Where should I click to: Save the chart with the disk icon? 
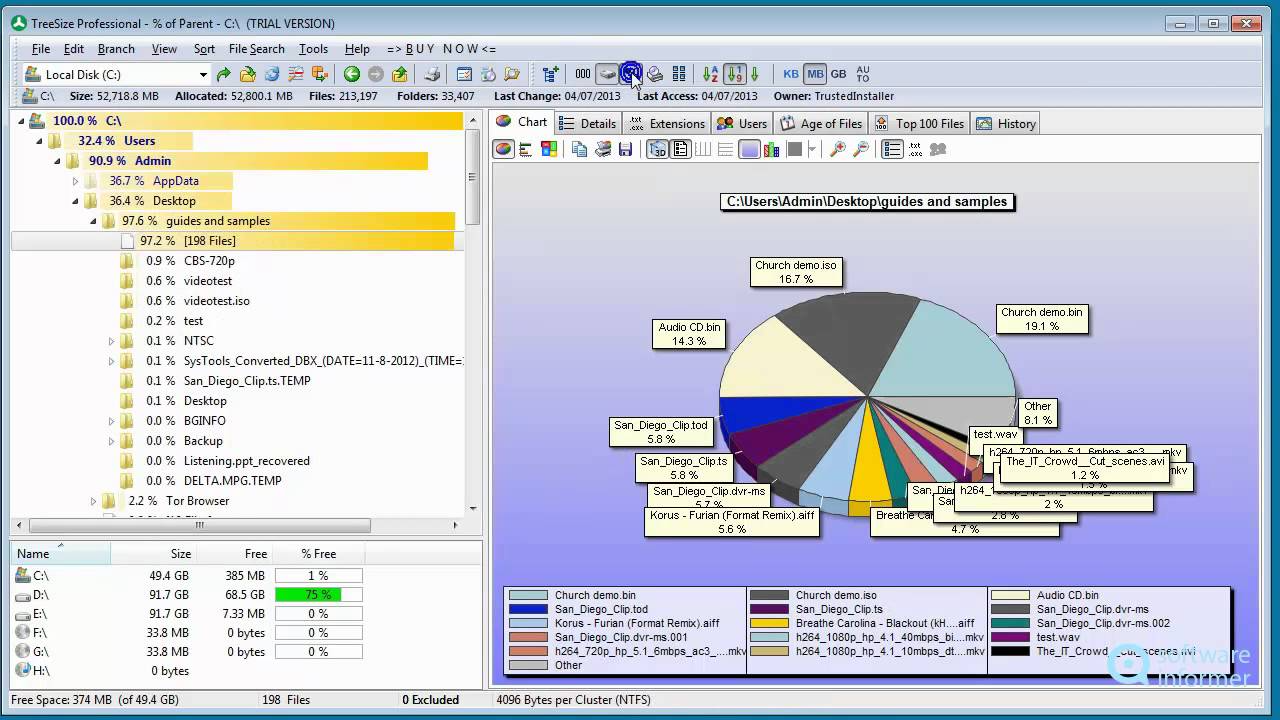(x=624, y=148)
